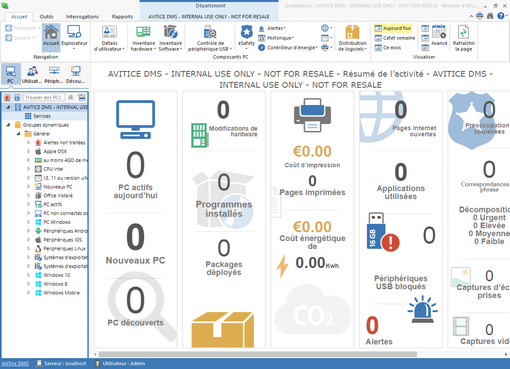Click the printer icon above Coût d'impression
Screen dimensions: 510x369
click(312, 115)
